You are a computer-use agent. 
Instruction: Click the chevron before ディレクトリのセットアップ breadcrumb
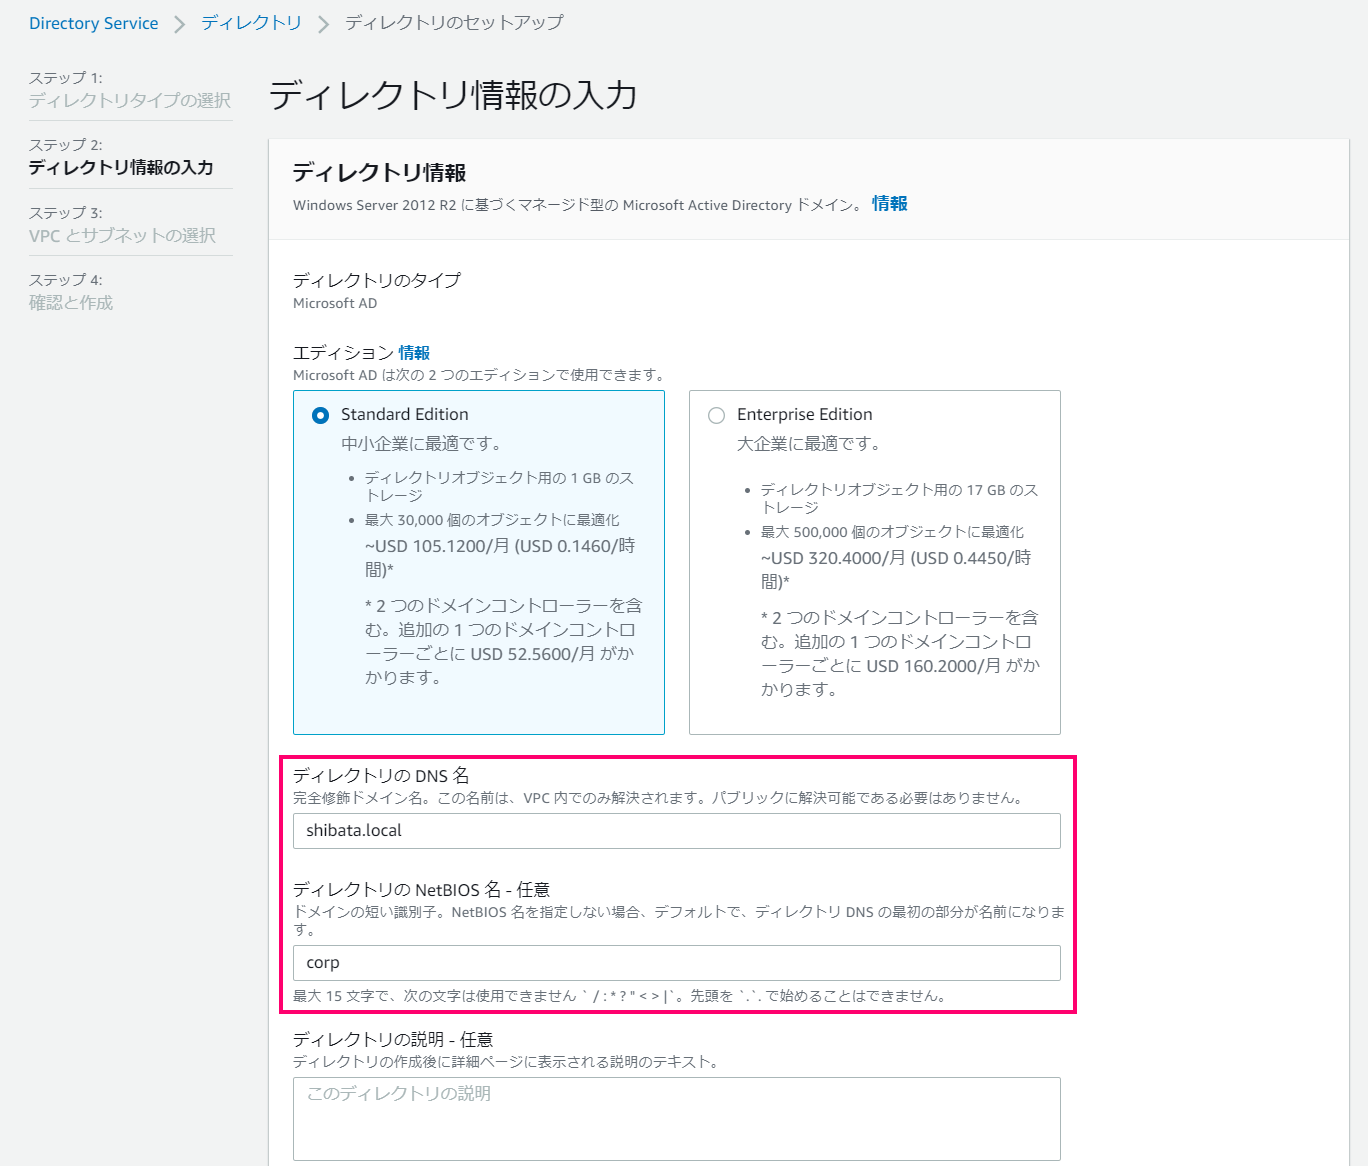coord(323,24)
